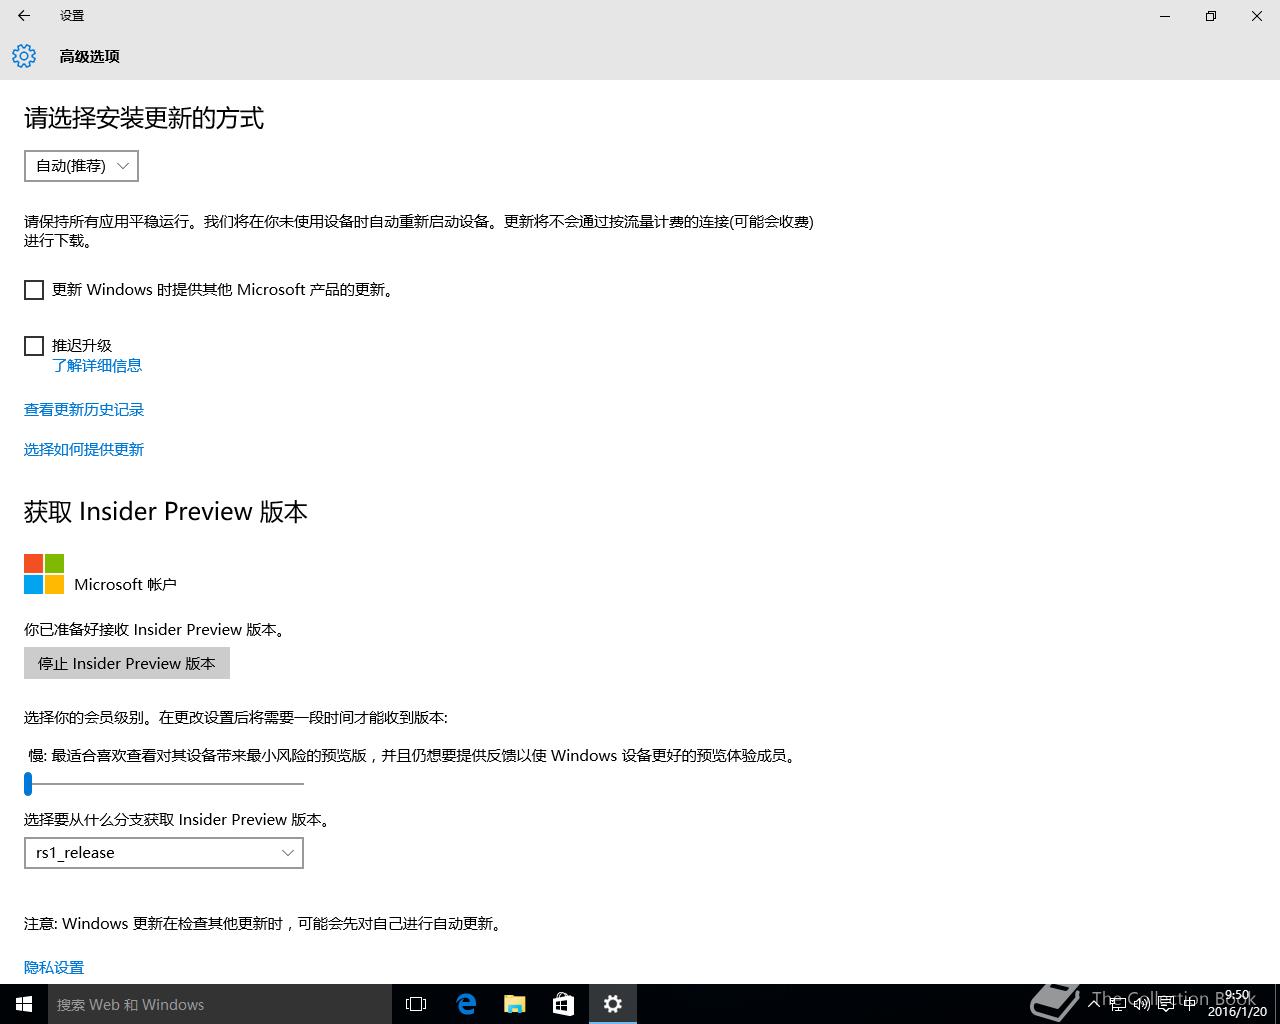The height and width of the screenshot is (1024, 1280).
Task: Close the 设置 window
Action: [x=1257, y=16]
